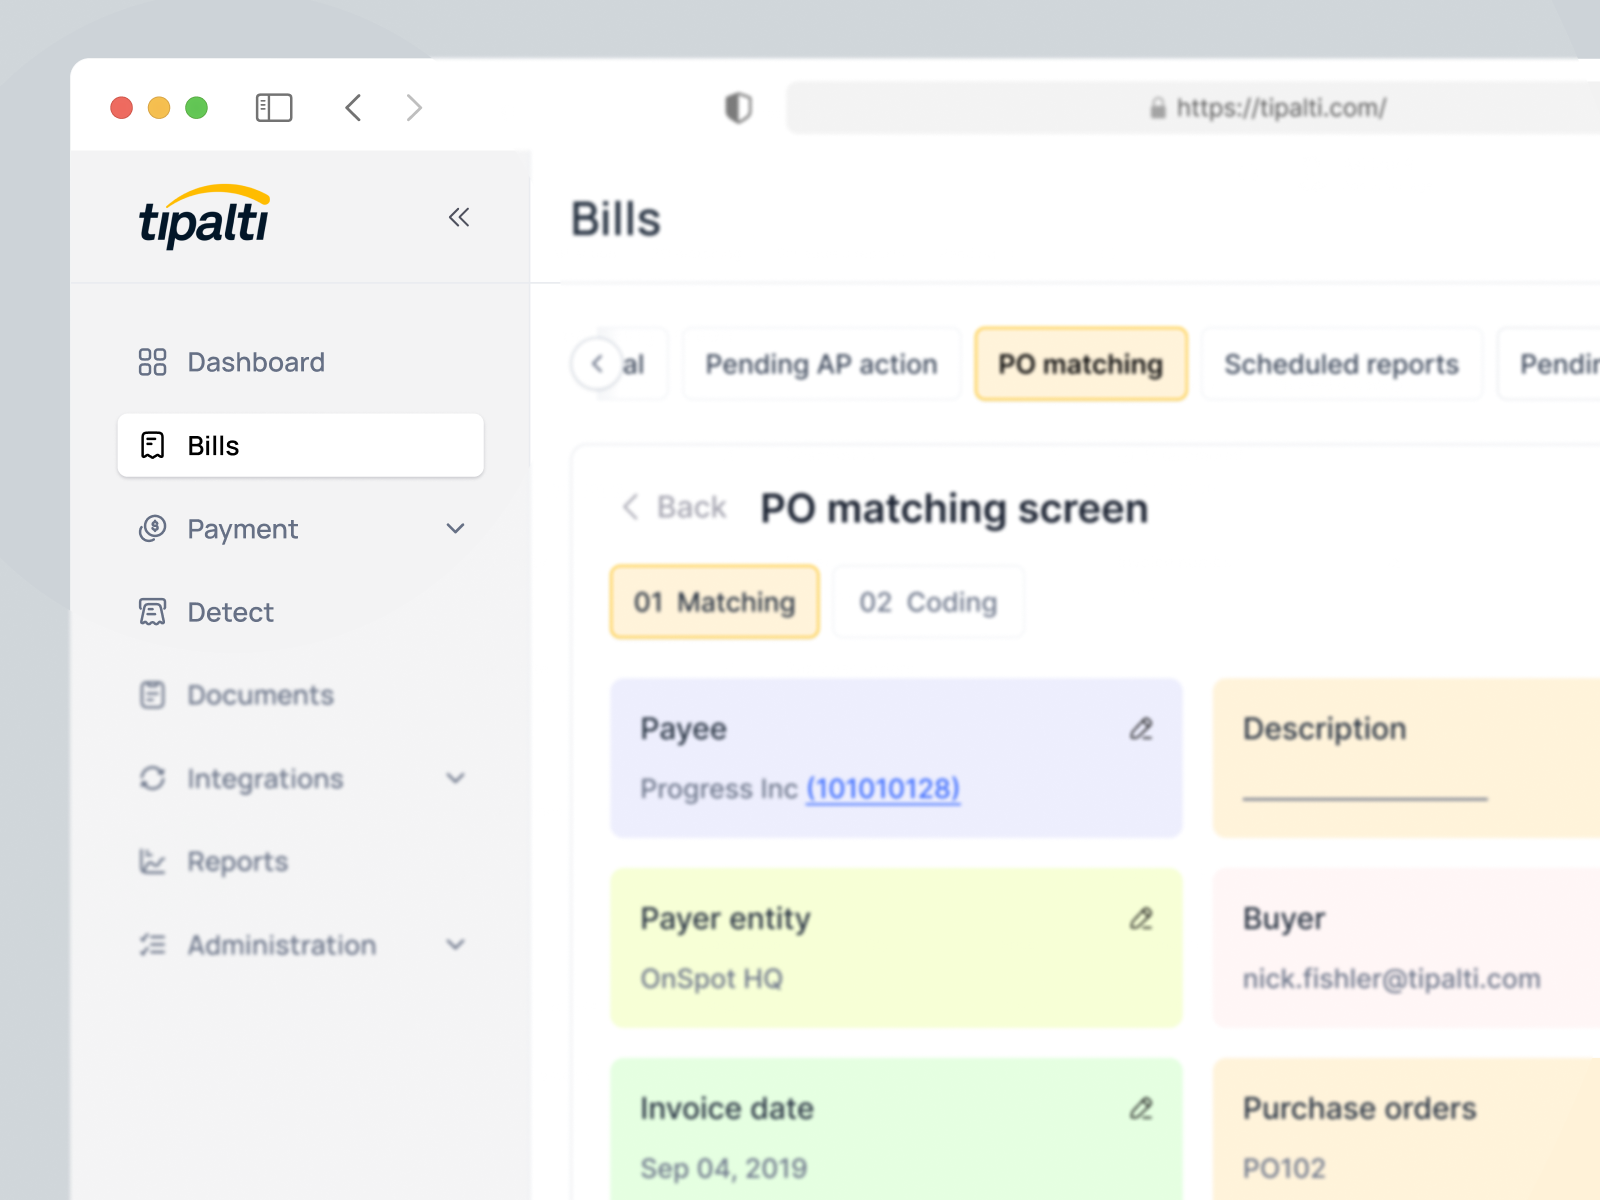Switch to Pending AP action tab
The width and height of the screenshot is (1600, 1200).
pos(821,364)
